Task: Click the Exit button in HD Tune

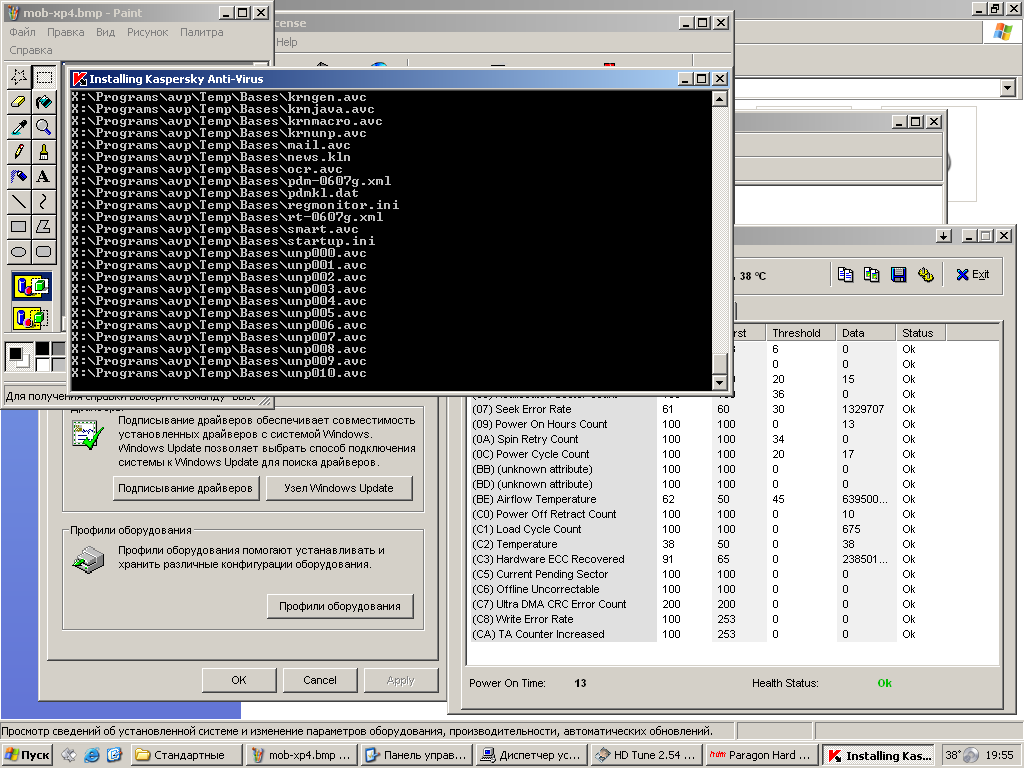Action: pos(973,275)
